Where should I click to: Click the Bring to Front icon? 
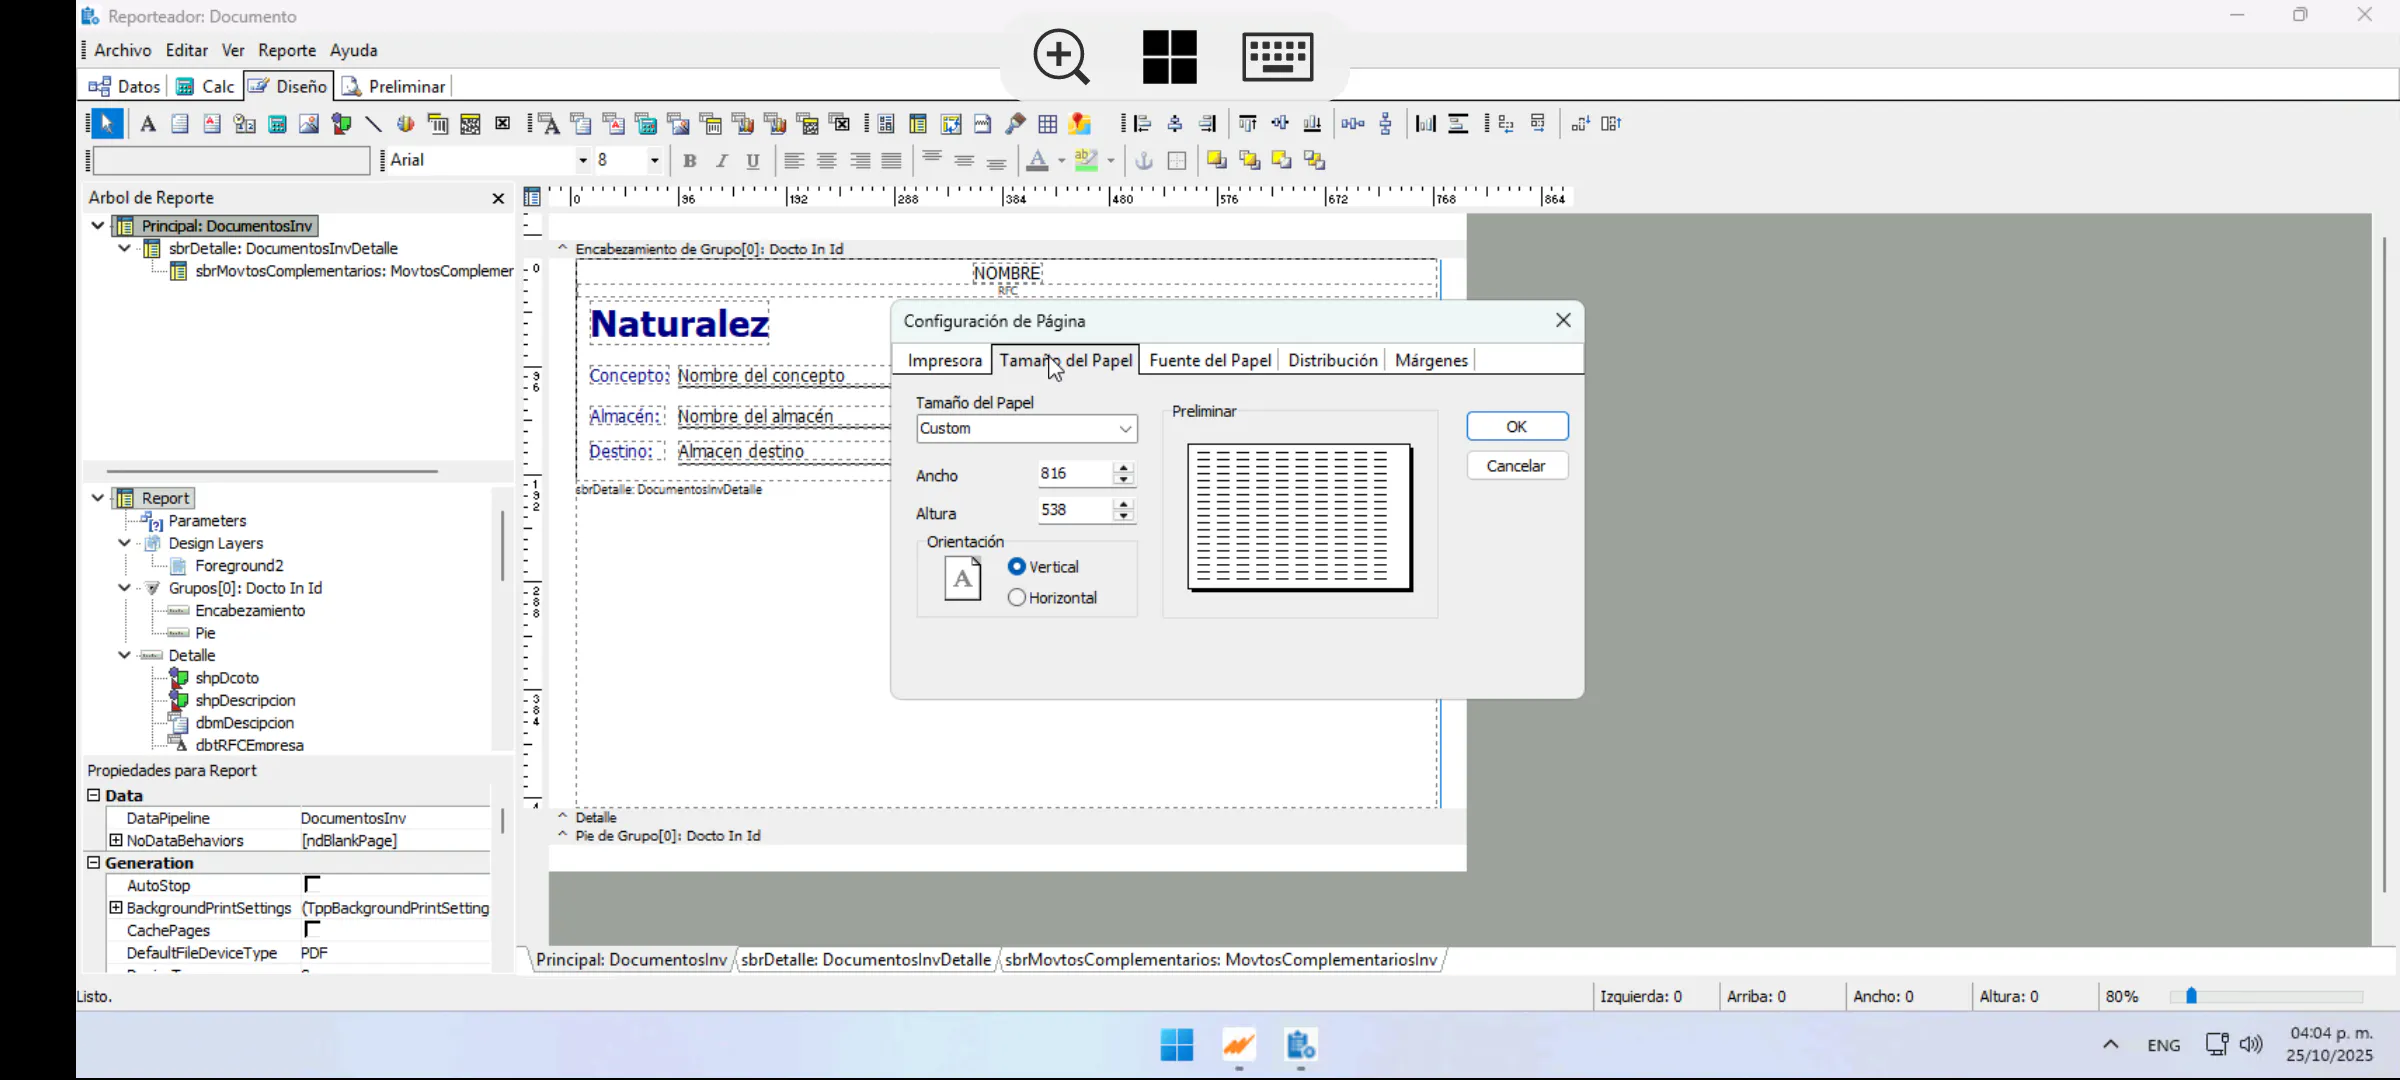(x=1216, y=161)
